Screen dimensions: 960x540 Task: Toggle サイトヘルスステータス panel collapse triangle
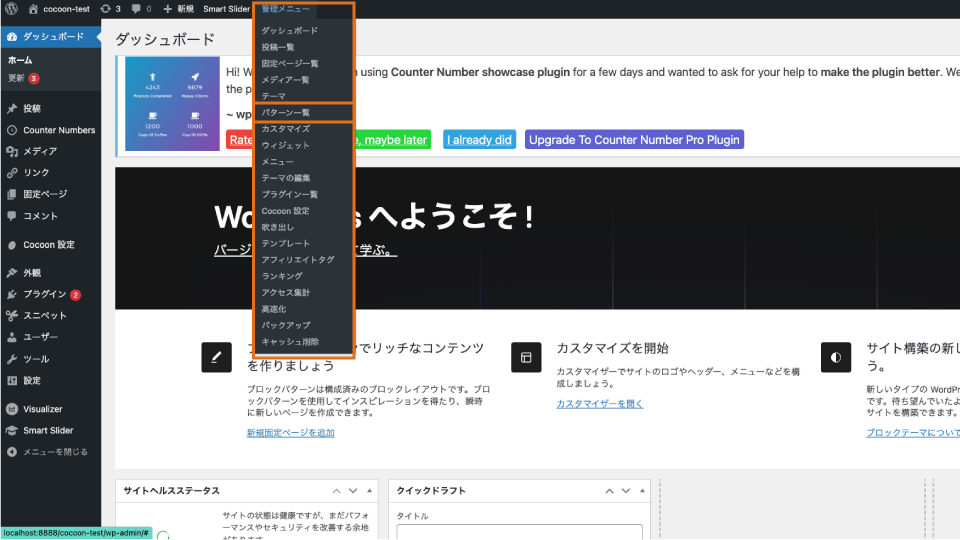[369, 490]
